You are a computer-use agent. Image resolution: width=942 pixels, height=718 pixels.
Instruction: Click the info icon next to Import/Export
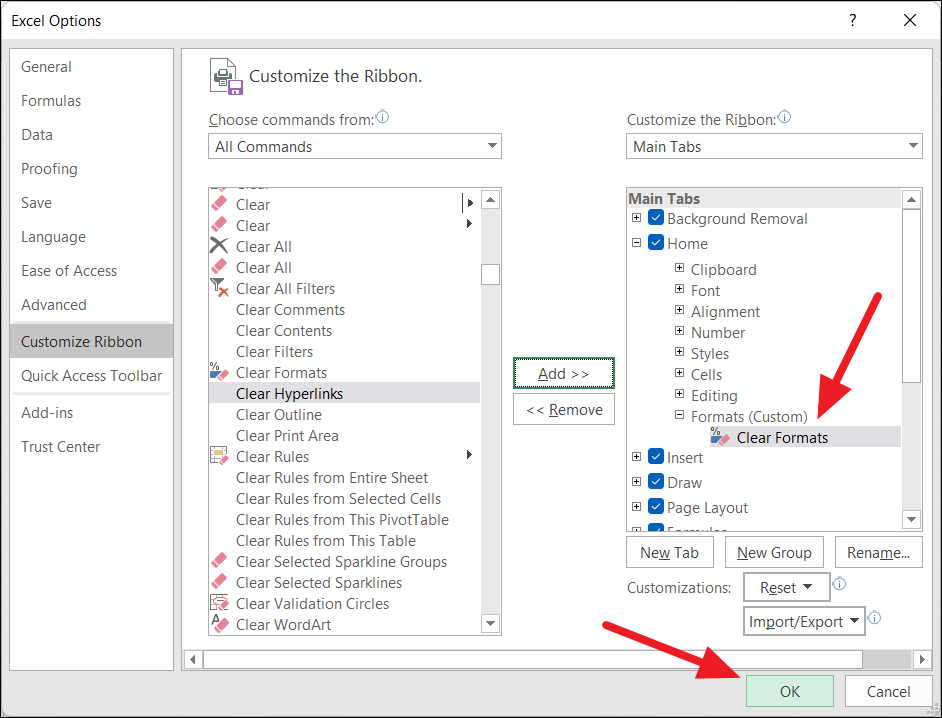pos(875,618)
